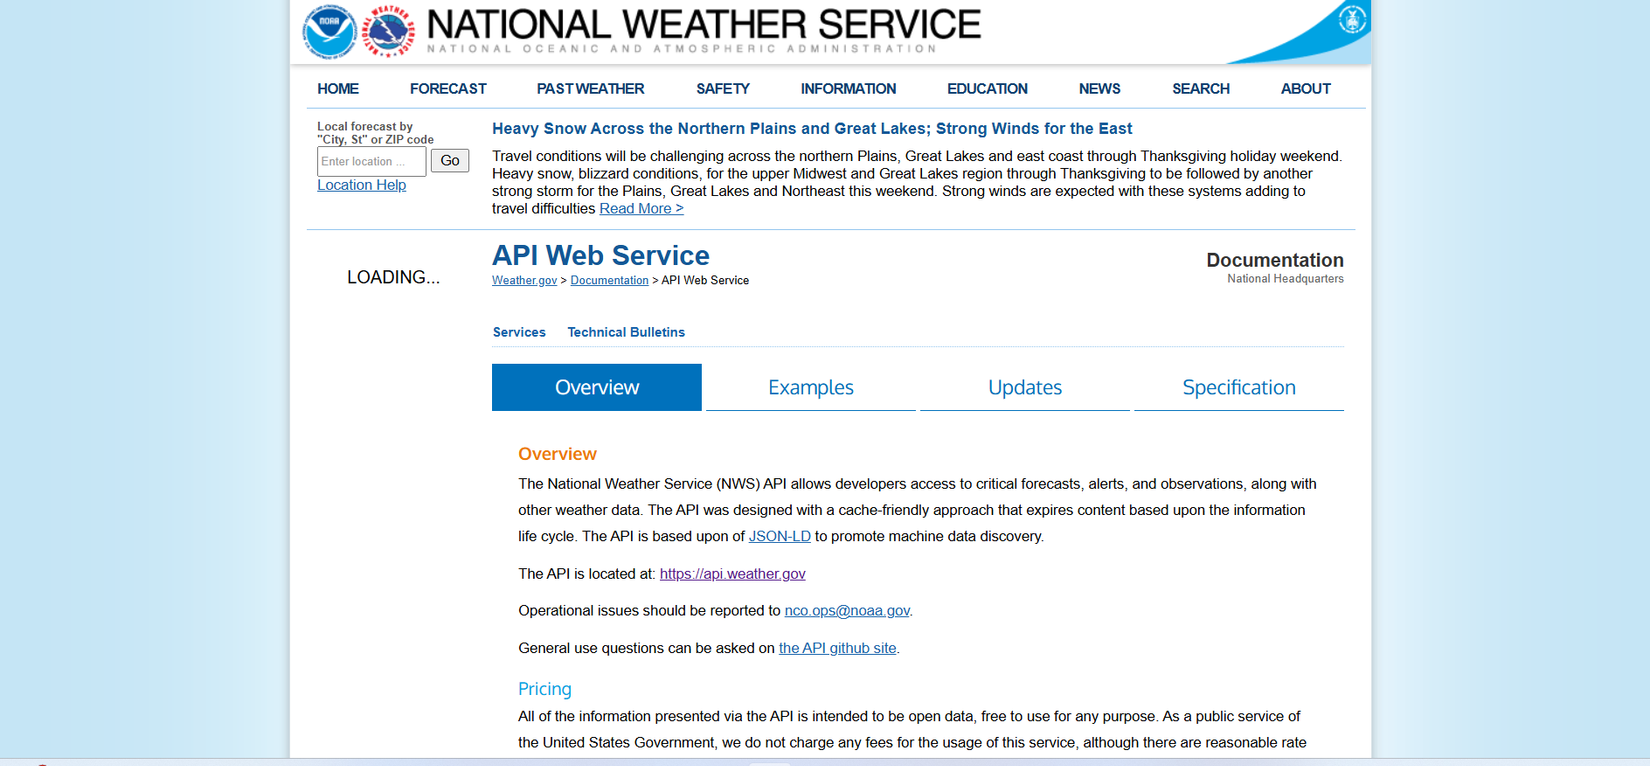Click the National Weather Service title banner
The height and width of the screenshot is (766, 1650).
coord(704,30)
